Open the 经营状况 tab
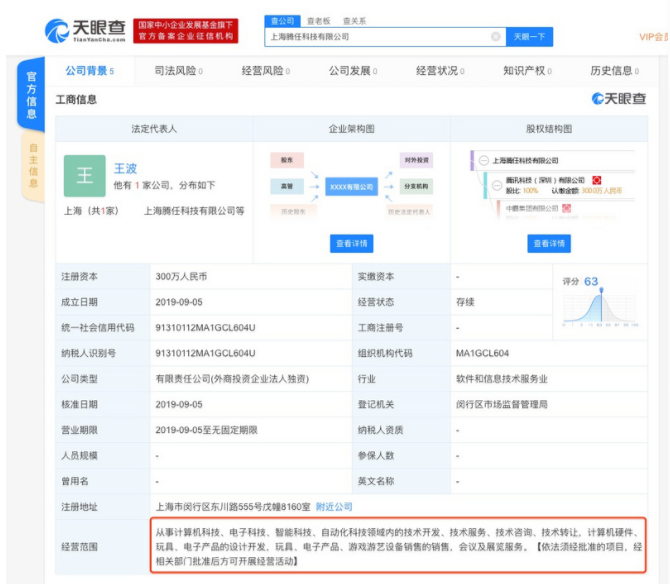Image resolution: width=670 pixels, height=584 pixels. (440, 71)
